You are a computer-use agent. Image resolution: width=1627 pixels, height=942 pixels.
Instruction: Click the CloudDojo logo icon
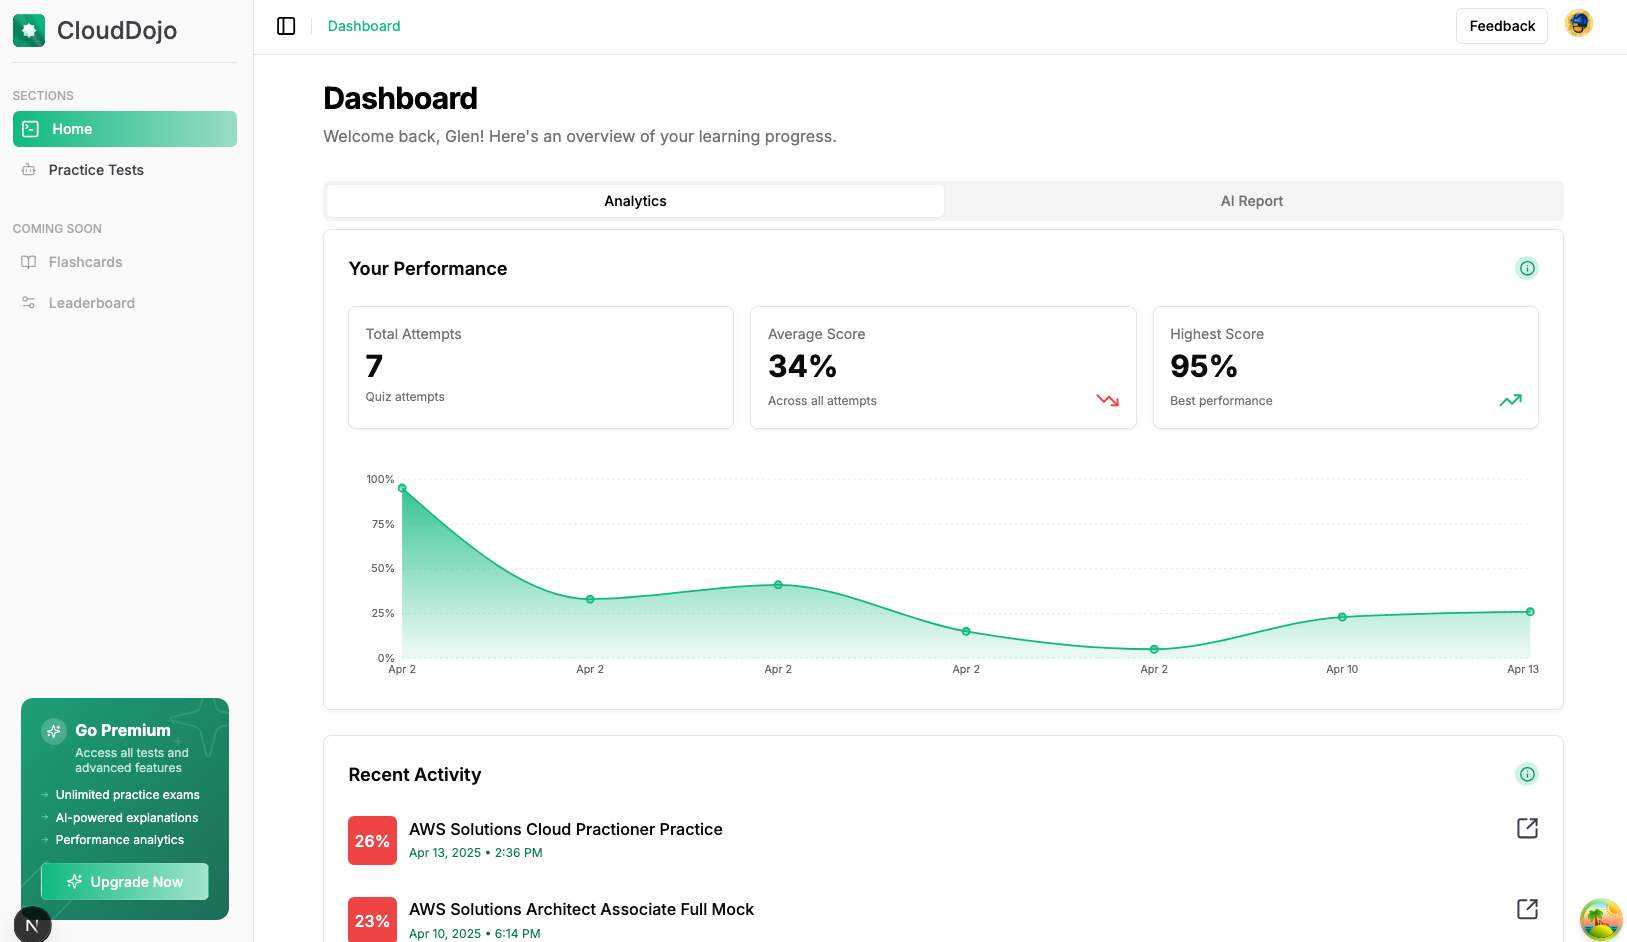pyautogui.click(x=29, y=31)
